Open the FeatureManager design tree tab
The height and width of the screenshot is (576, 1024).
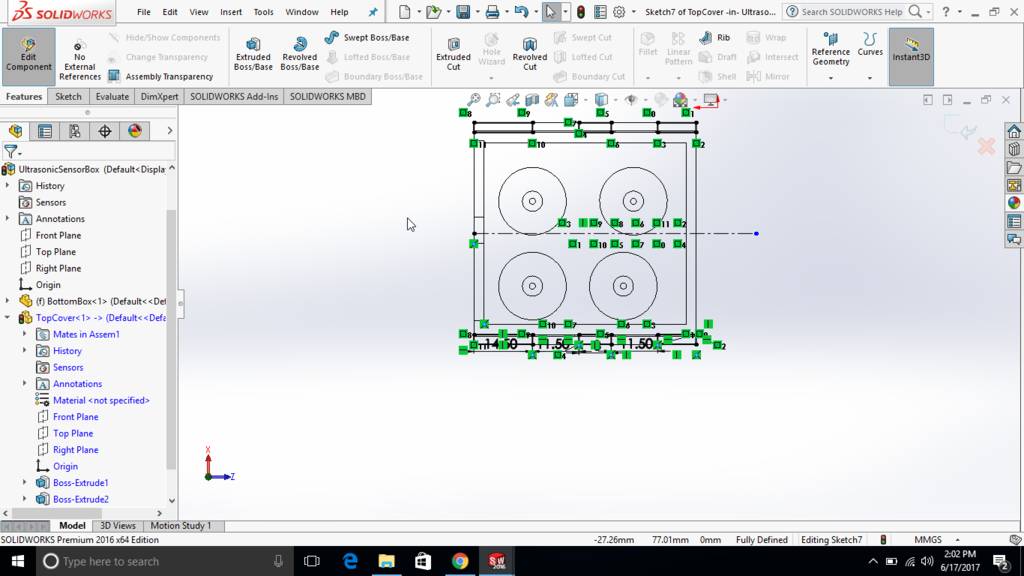[x=16, y=131]
